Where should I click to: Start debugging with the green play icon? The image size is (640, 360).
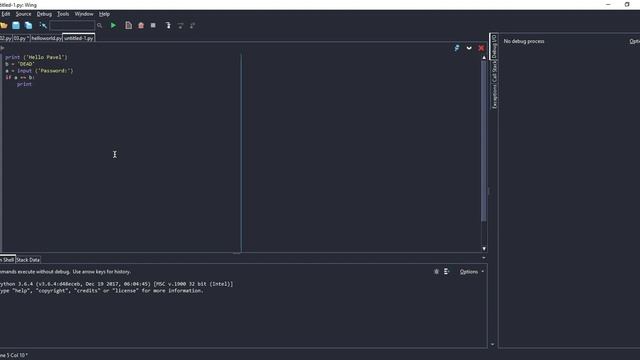pos(113,25)
